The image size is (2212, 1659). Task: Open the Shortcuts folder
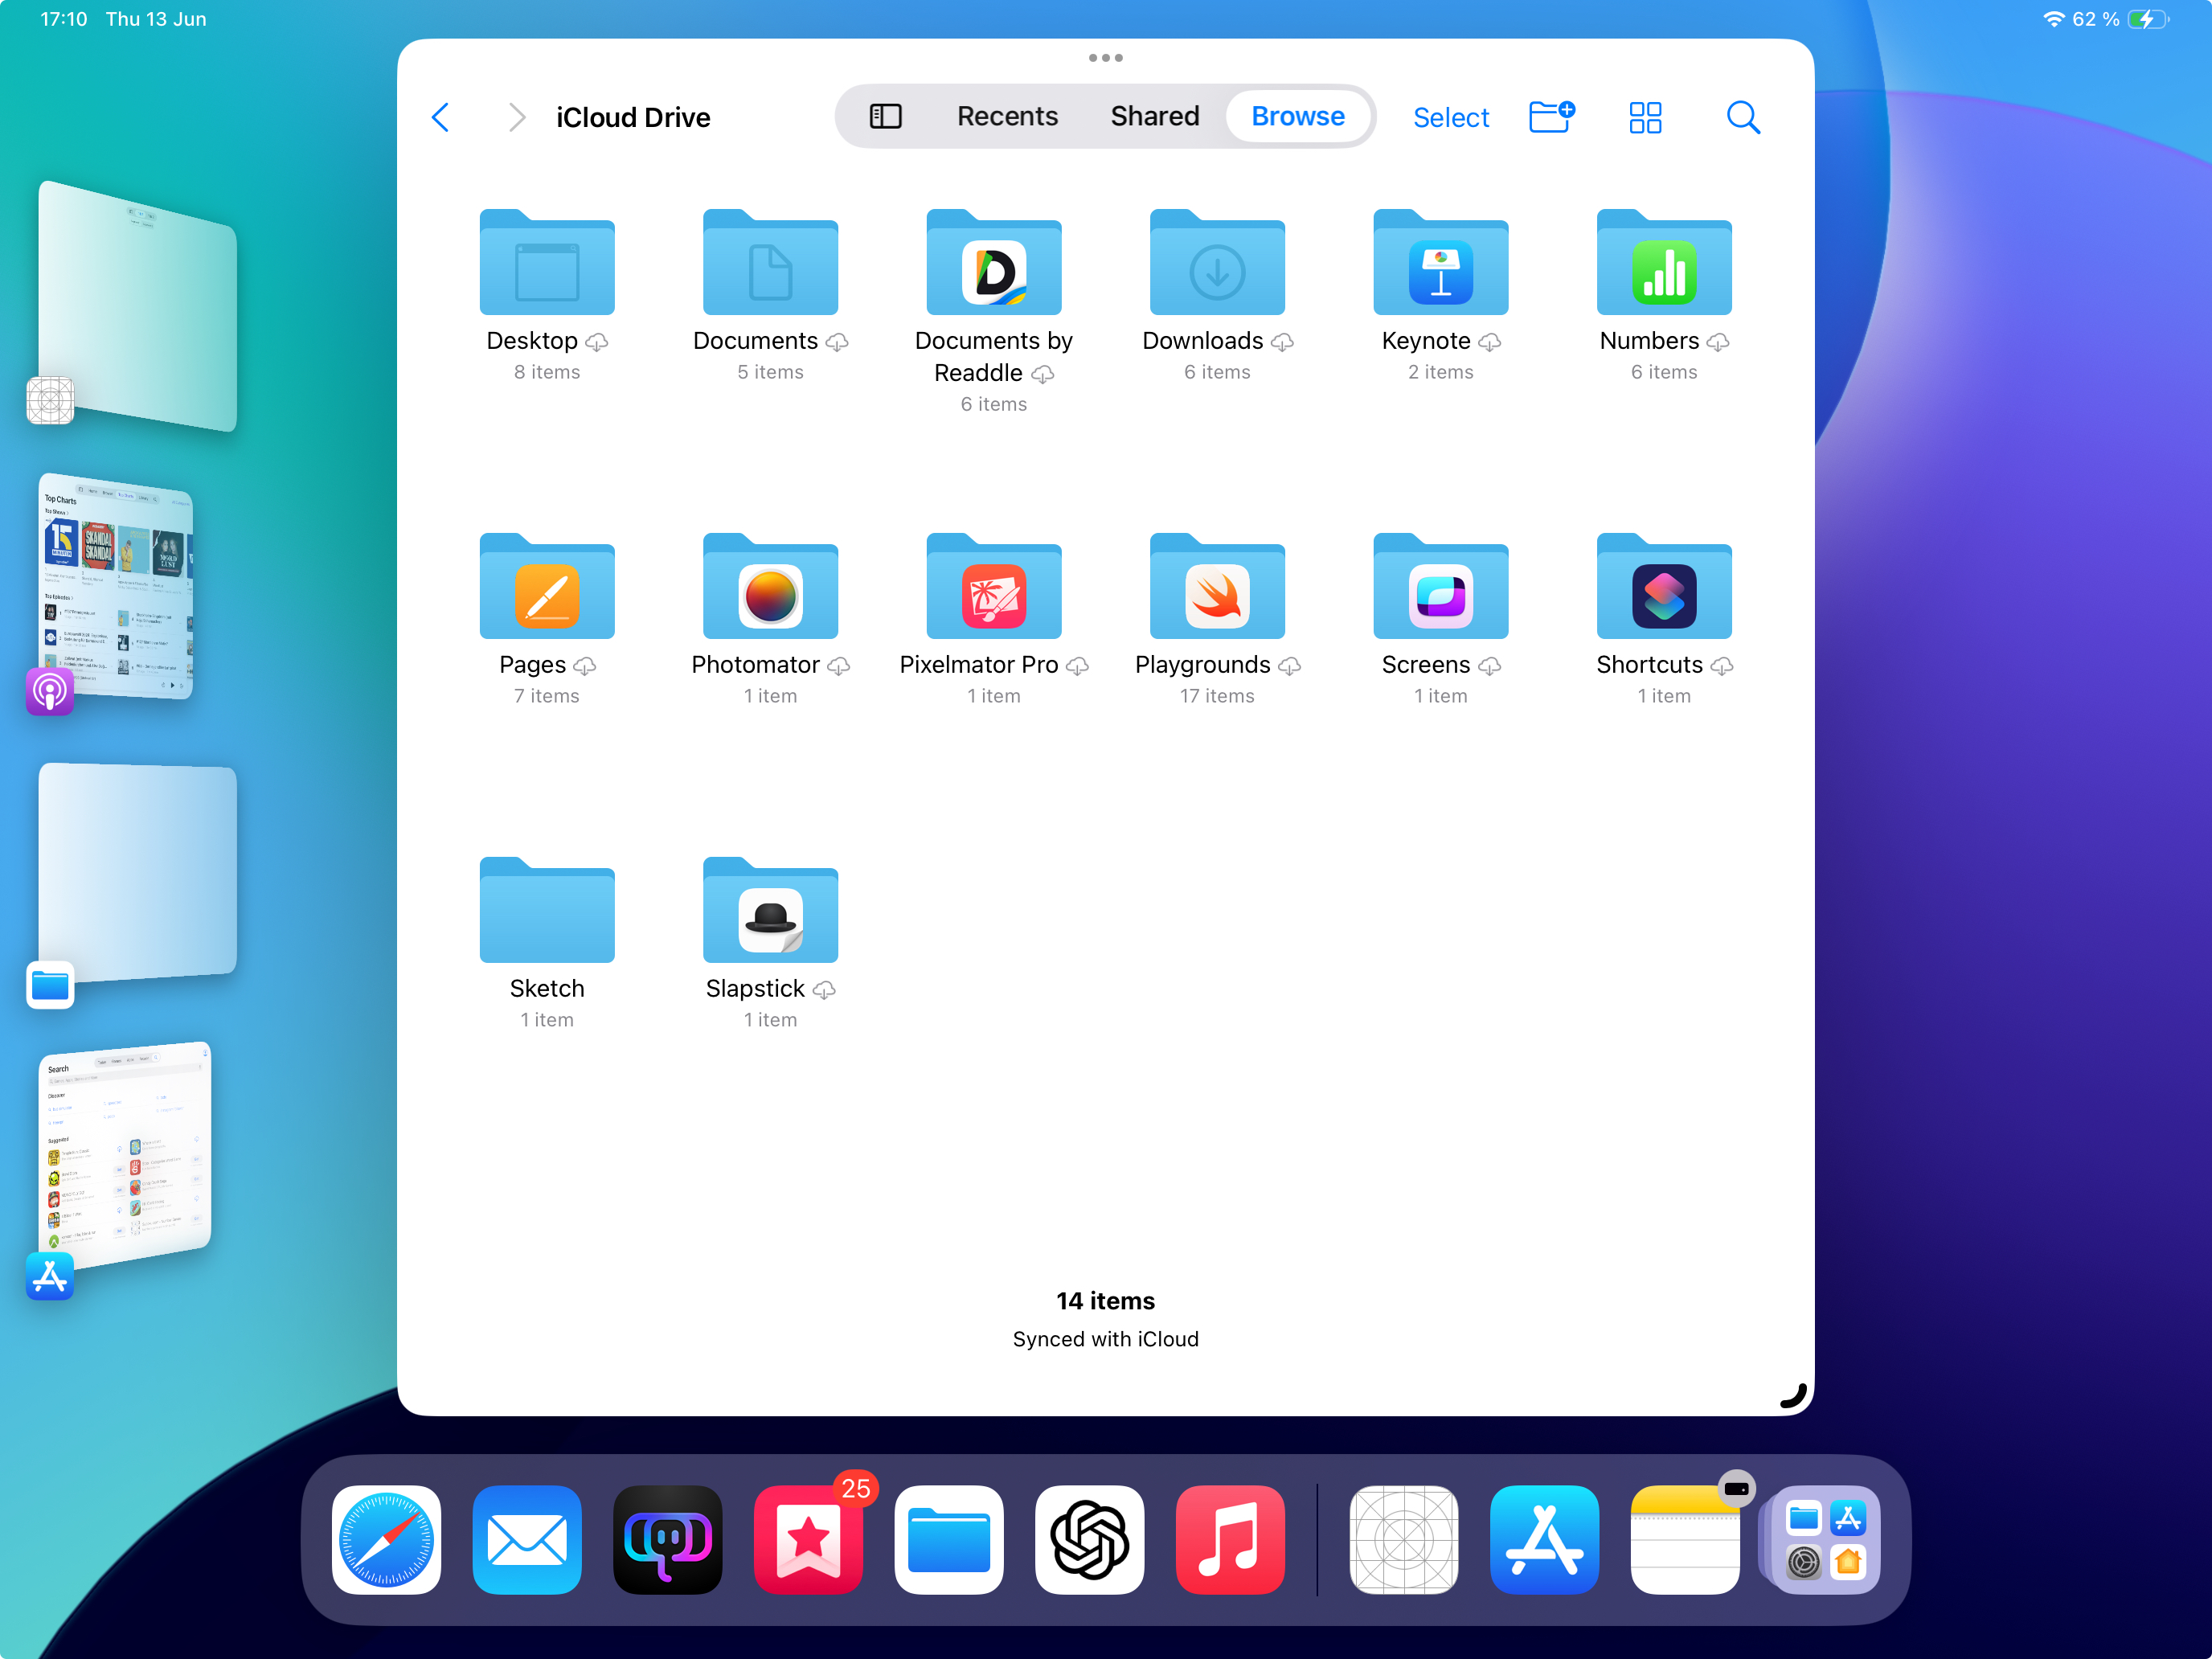[1663, 590]
